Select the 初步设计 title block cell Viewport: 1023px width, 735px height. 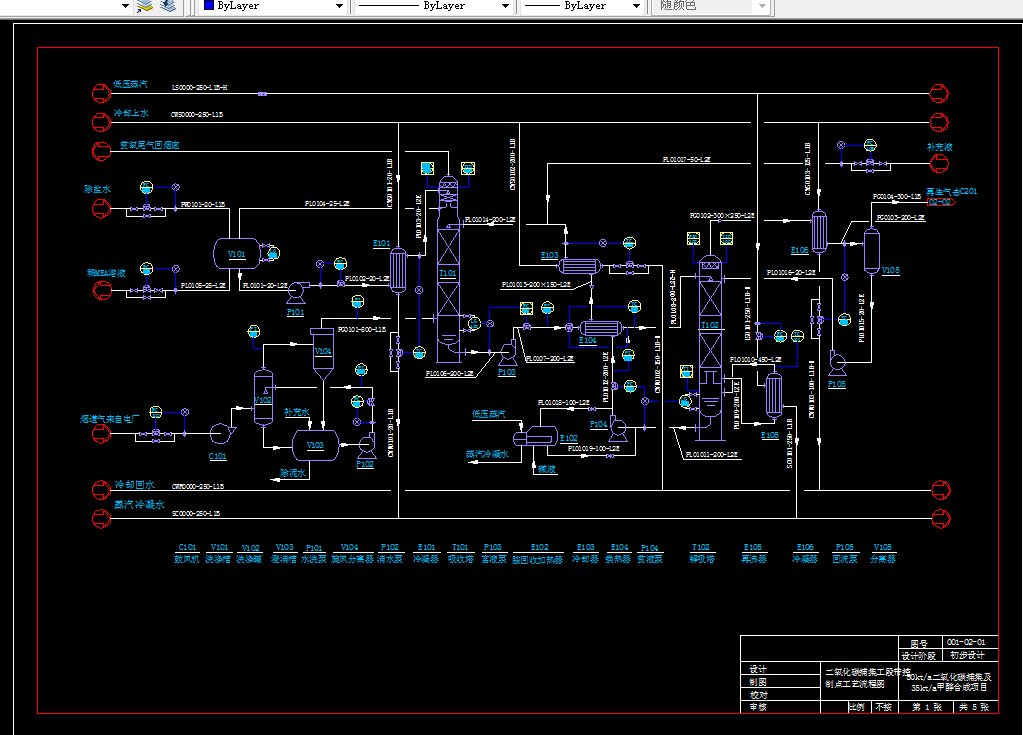[x=967, y=655]
